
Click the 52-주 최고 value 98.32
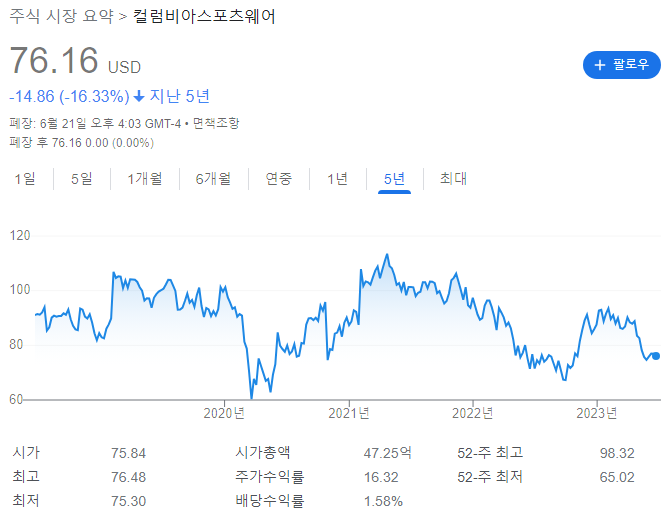point(617,453)
